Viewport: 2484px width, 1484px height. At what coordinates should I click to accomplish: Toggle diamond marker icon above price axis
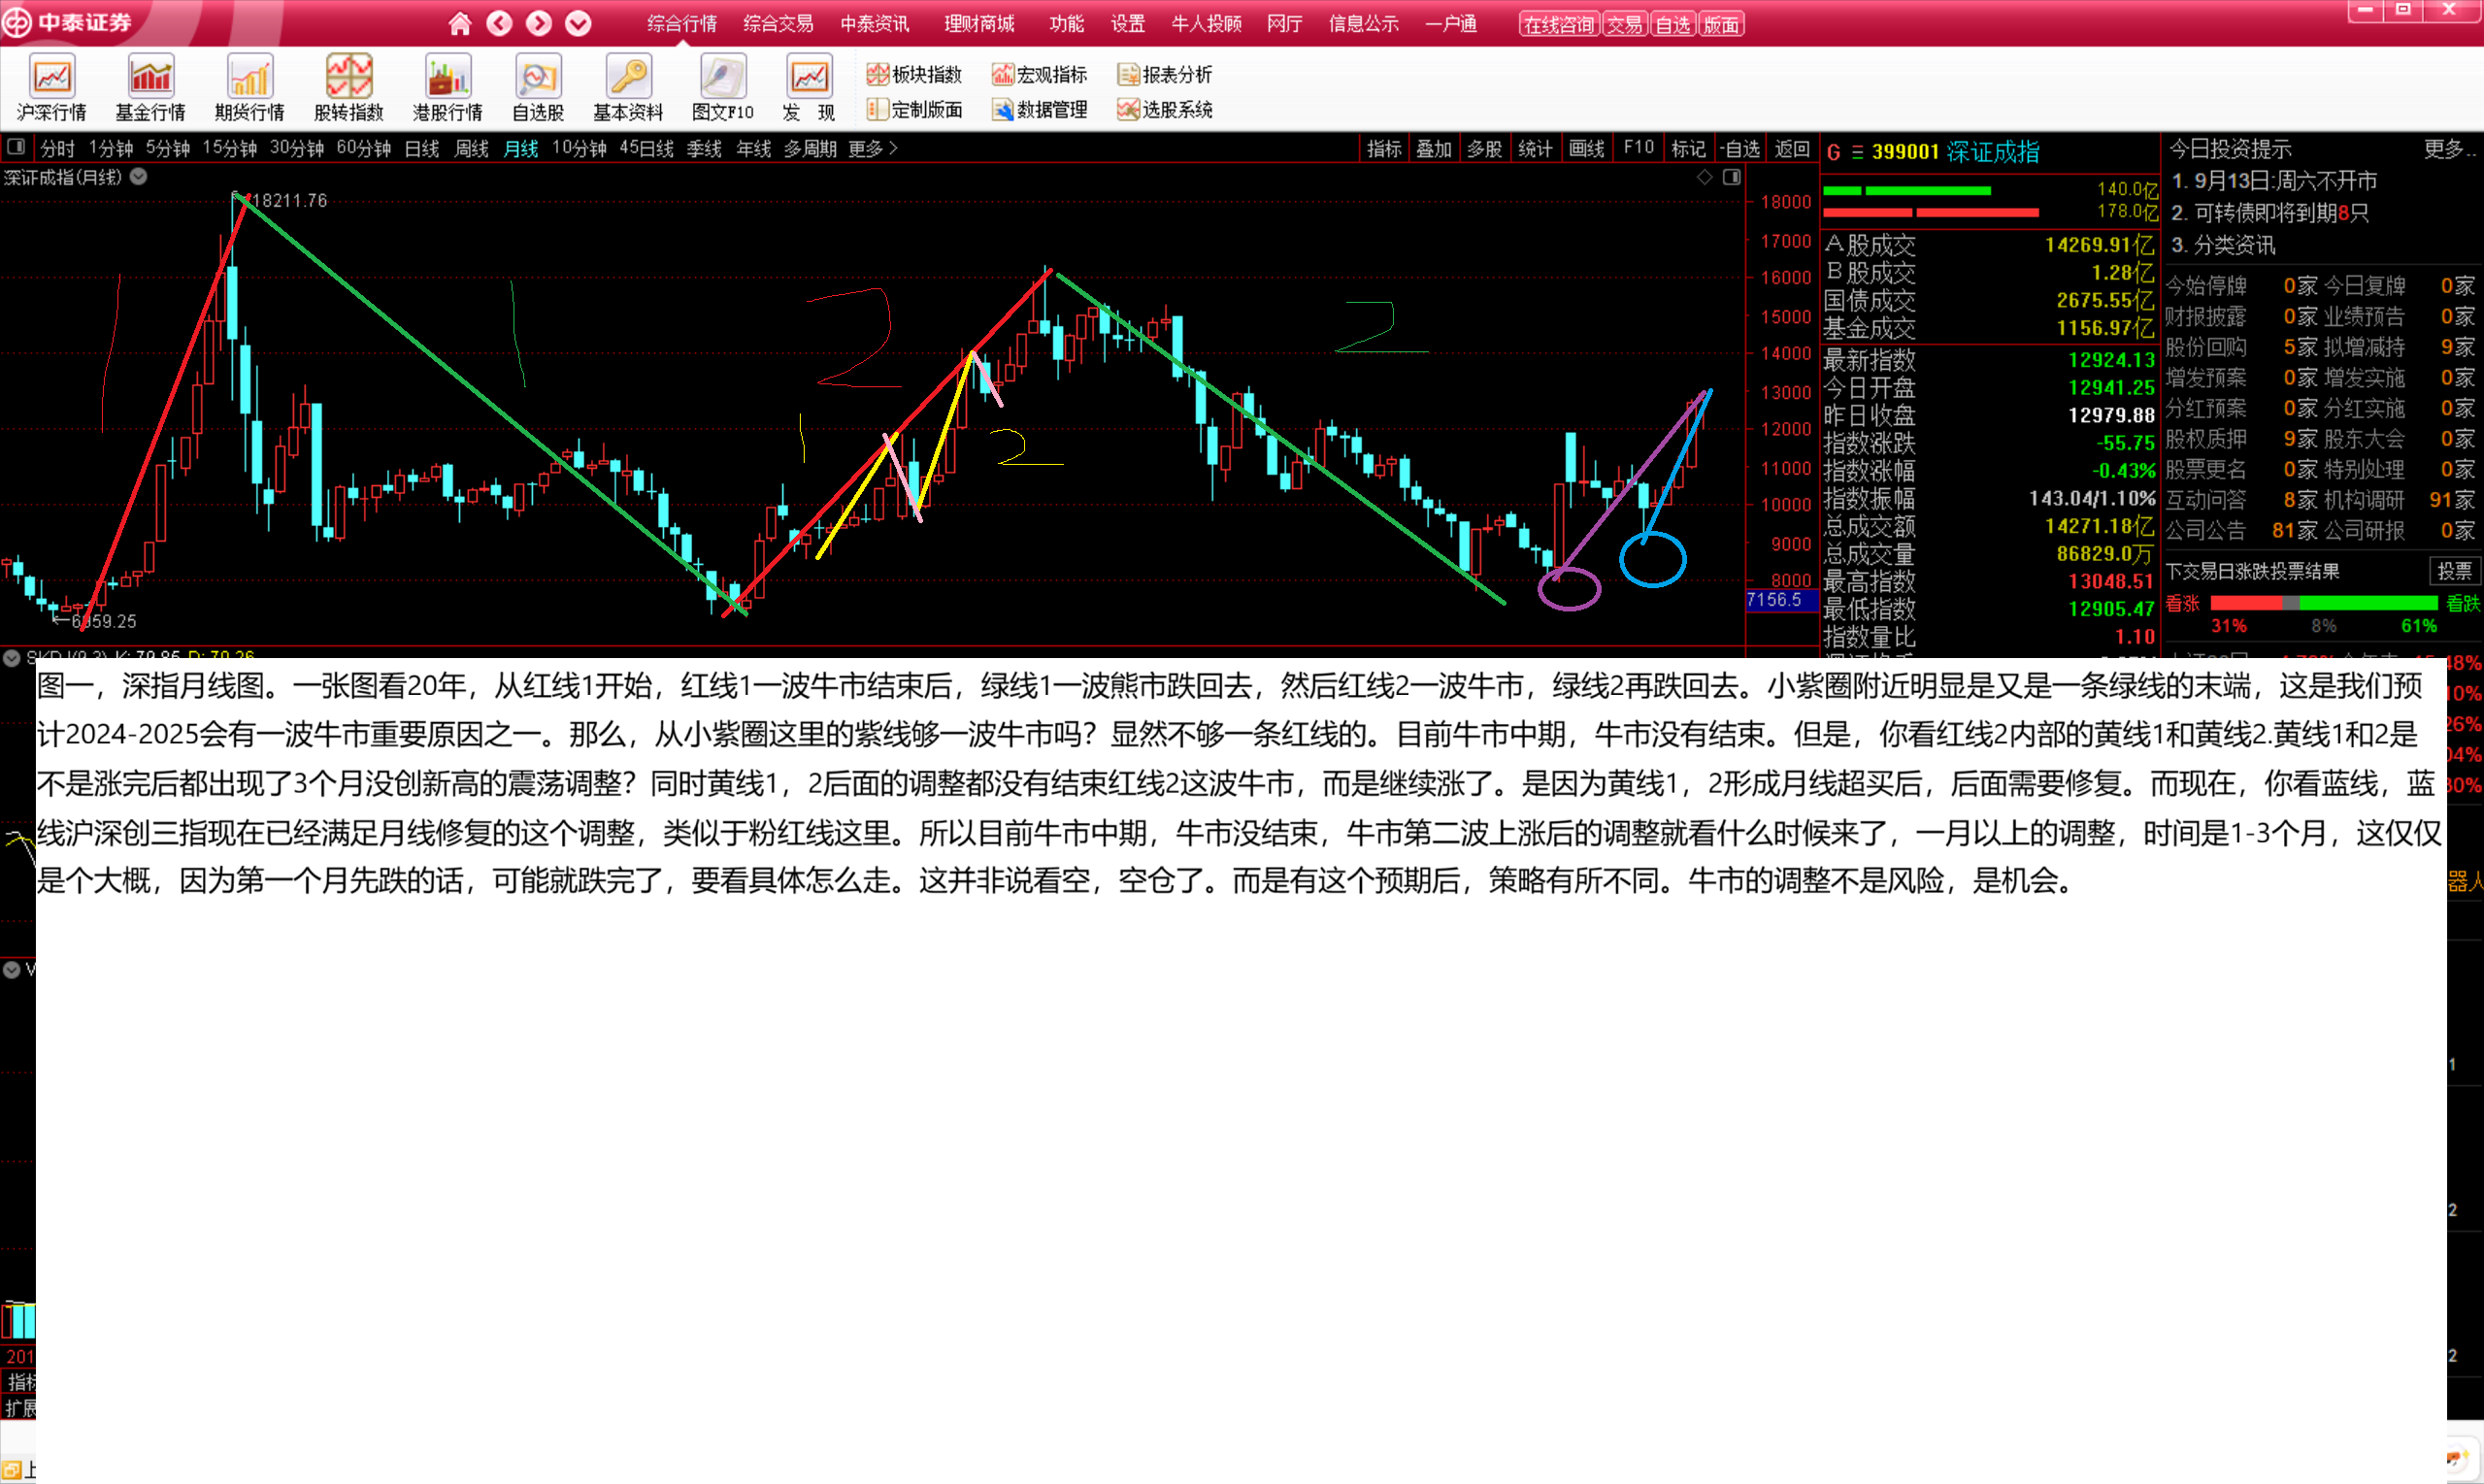1704,177
